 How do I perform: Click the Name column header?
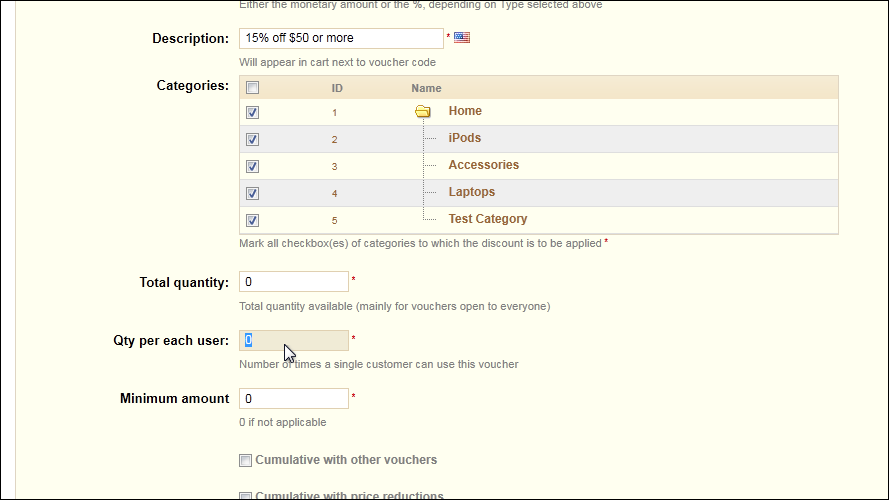tap(426, 88)
